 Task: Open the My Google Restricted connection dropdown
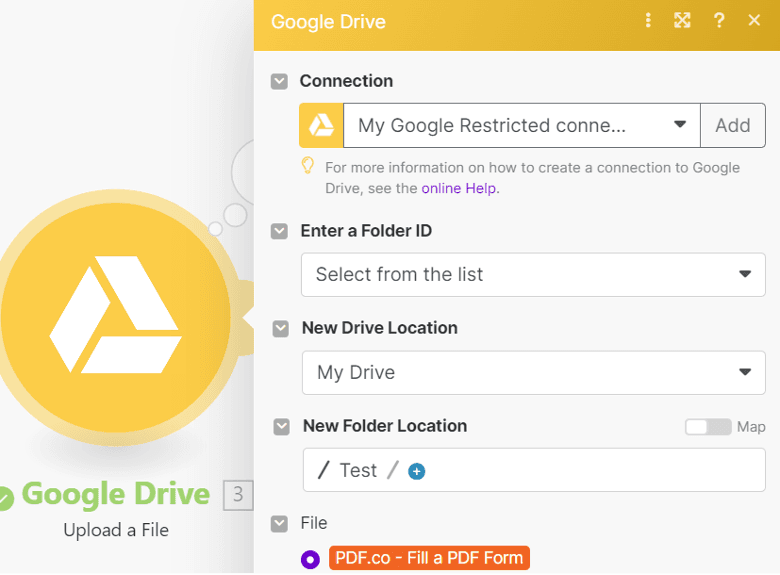(522, 125)
